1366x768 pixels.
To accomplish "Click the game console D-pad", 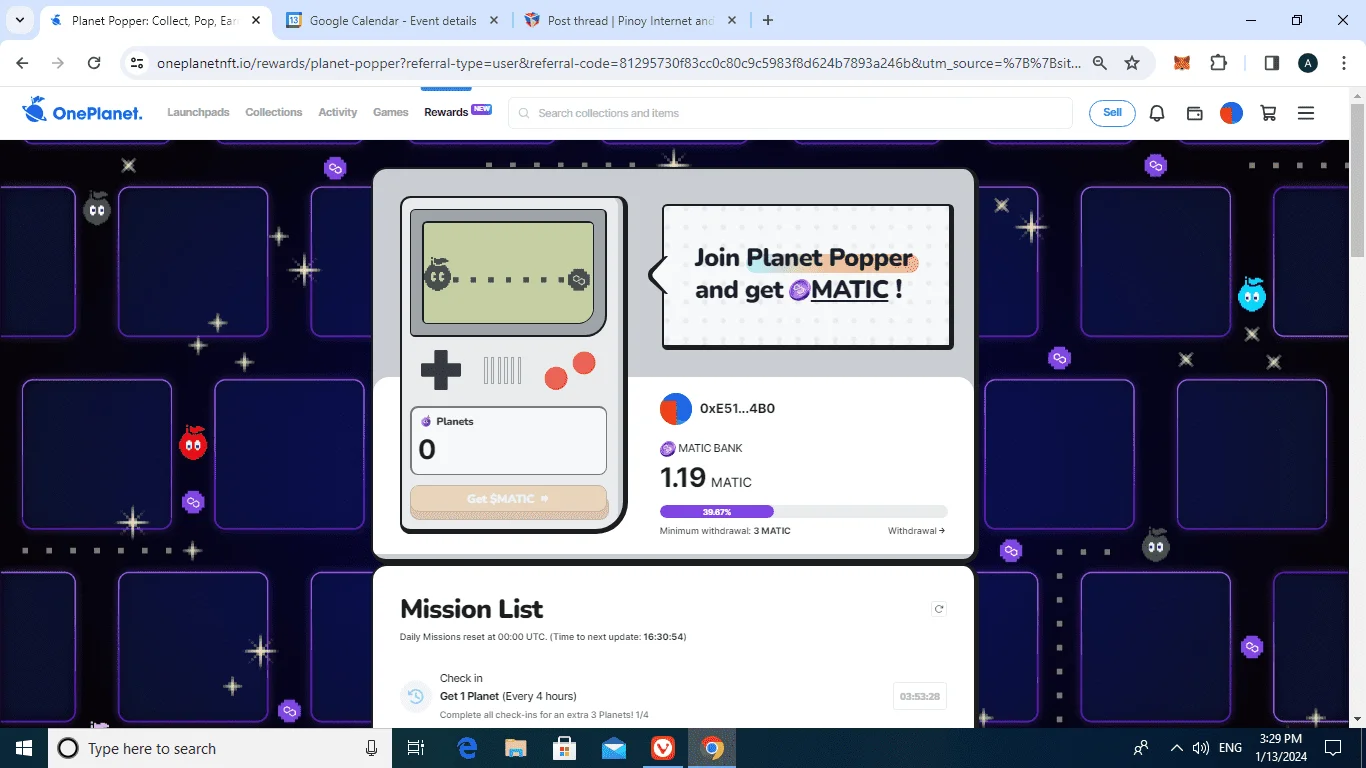I will click(441, 370).
